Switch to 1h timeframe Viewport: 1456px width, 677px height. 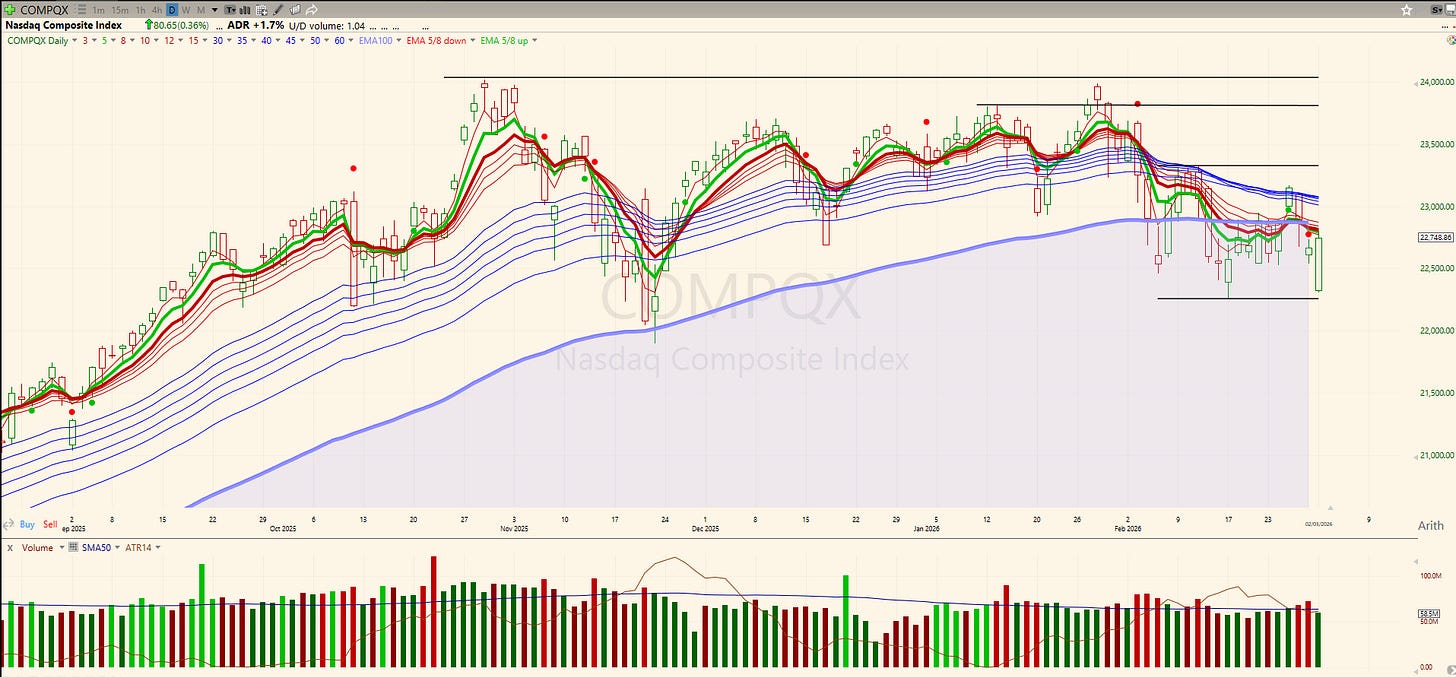click(141, 10)
